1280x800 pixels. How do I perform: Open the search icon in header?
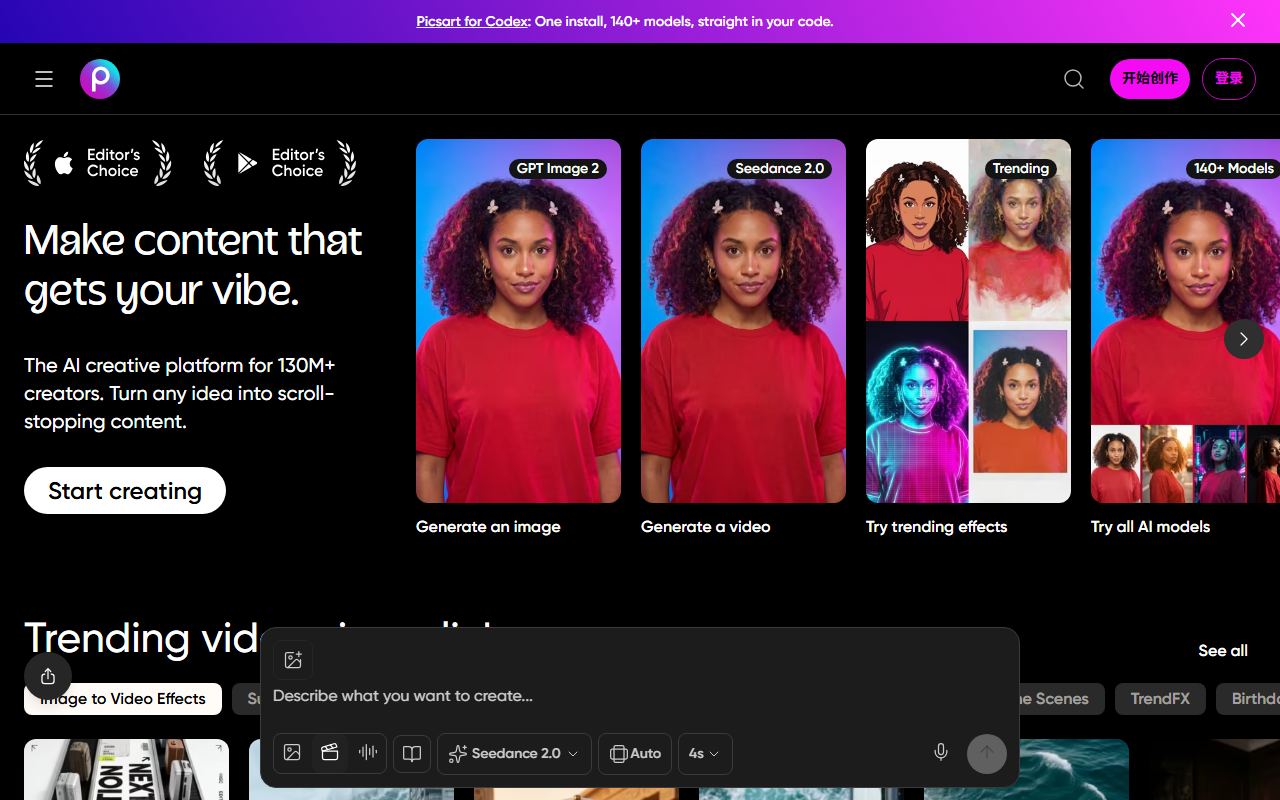[x=1074, y=79]
